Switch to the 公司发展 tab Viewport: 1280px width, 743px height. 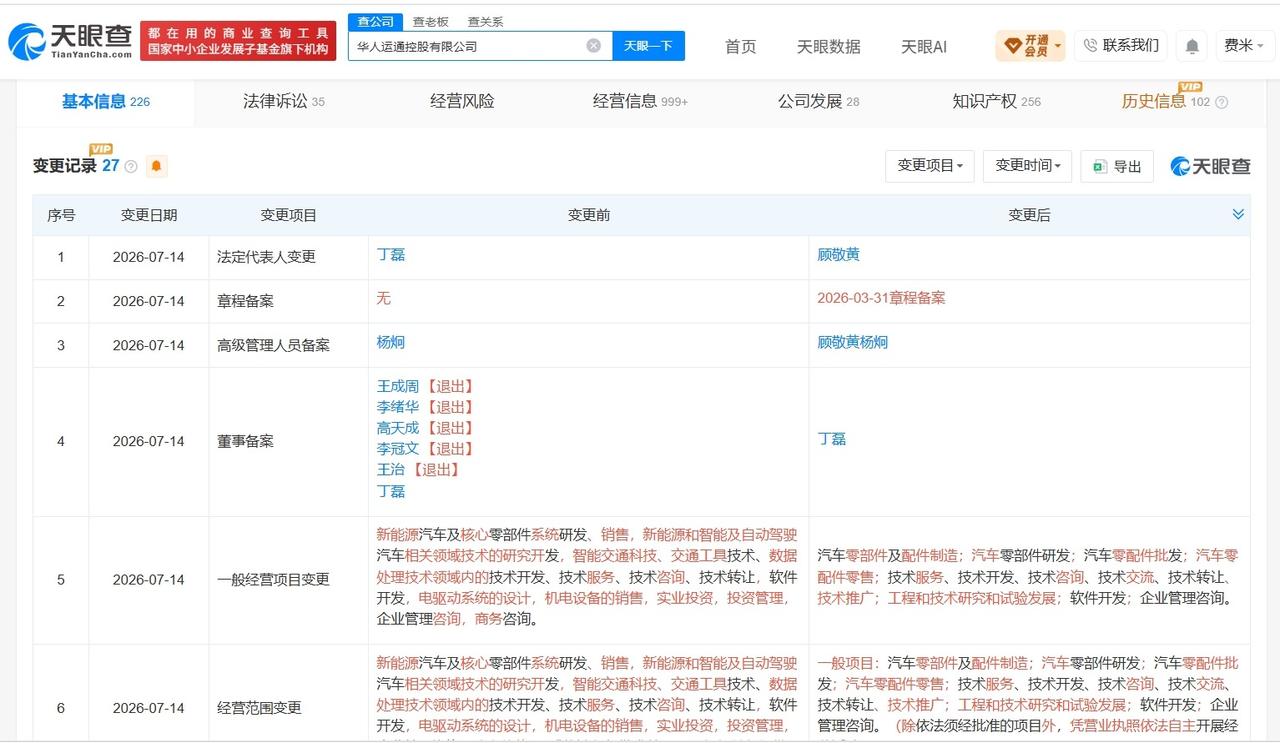pos(818,101)
